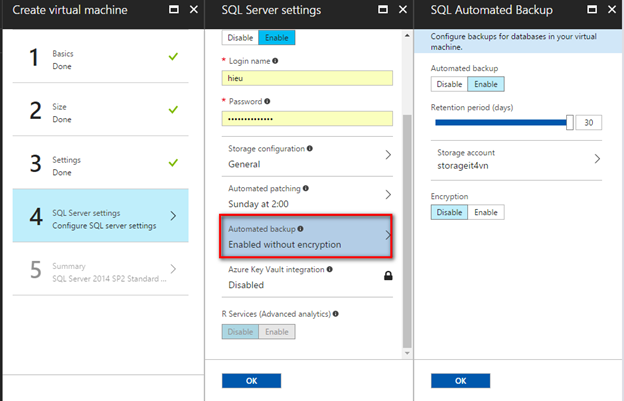Click the Login name field containing hieu
Screen dimensions: 624x401
[x=307, y=78]
